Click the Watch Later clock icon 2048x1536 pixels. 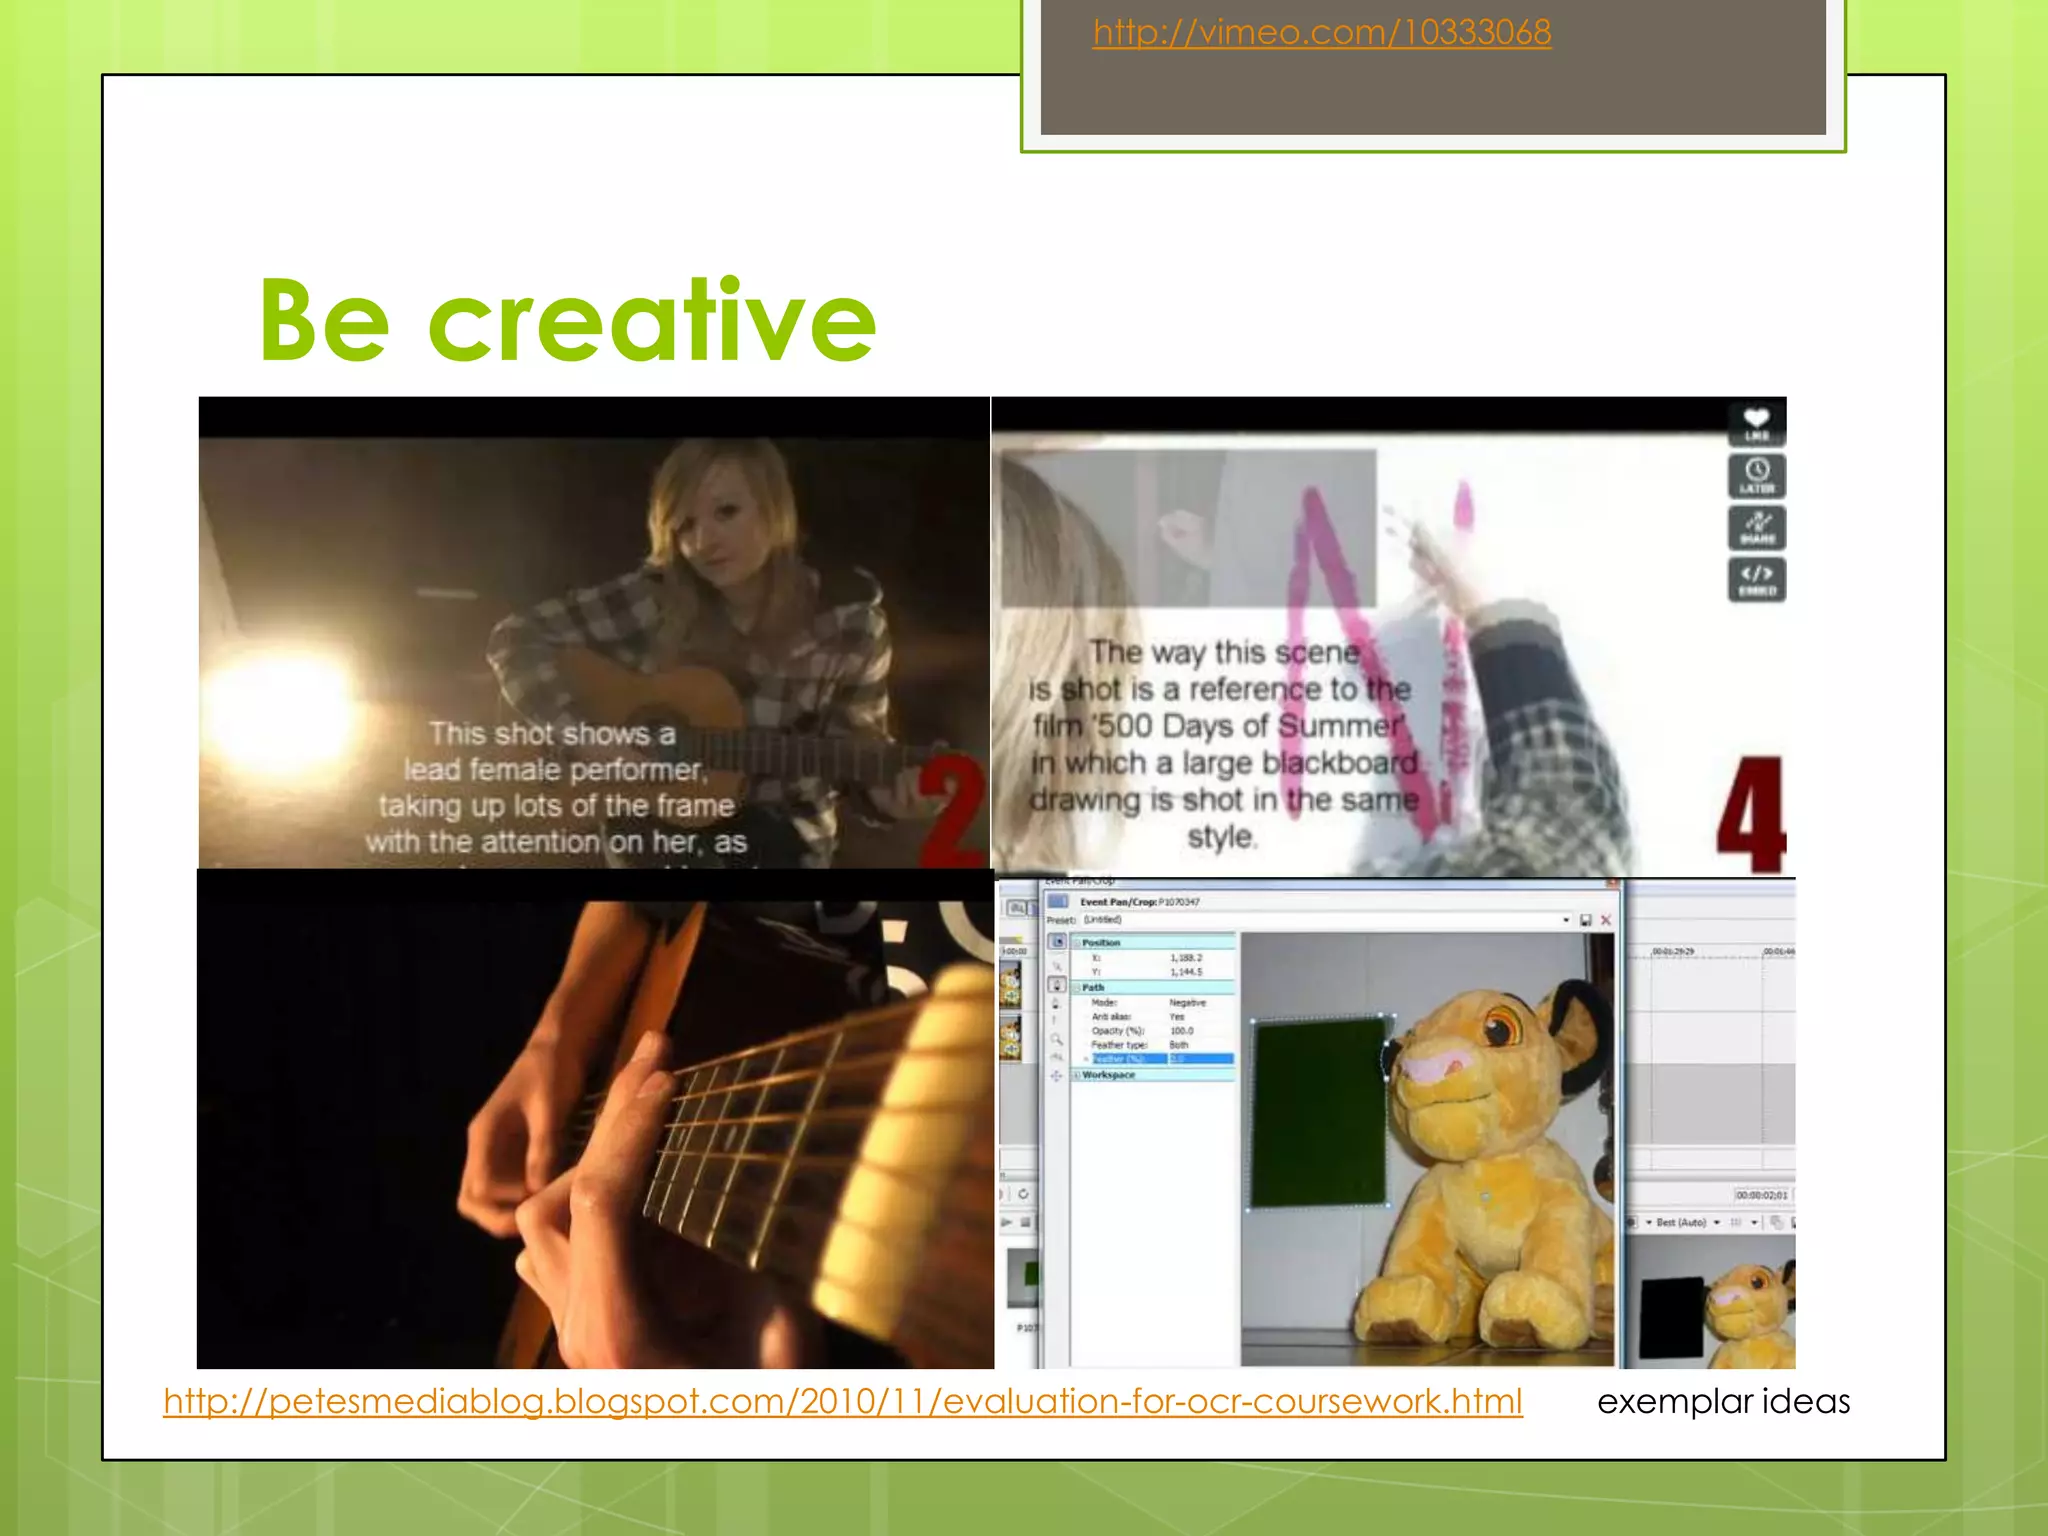(x=1757, y=475)
